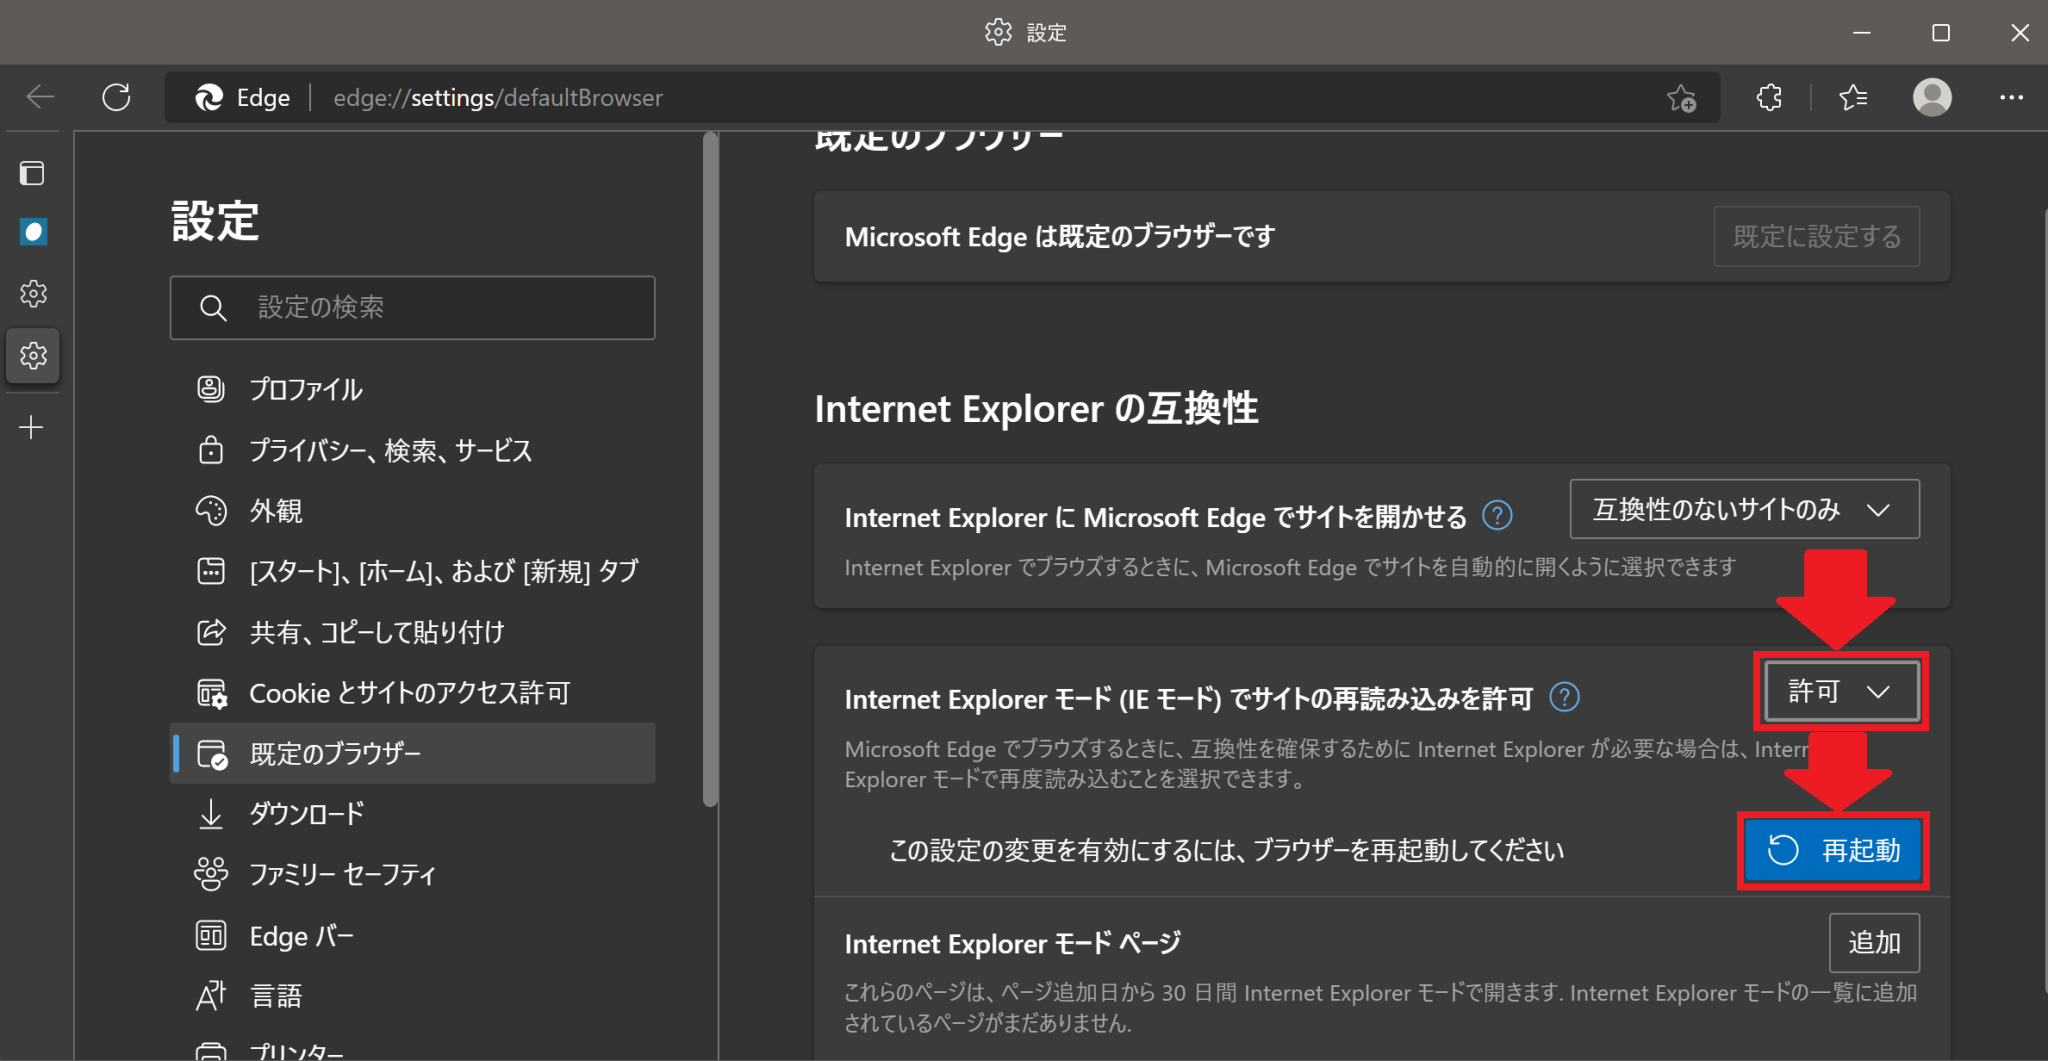Image resolution: width=2048 pixels, height=1061 pixels.
Task: Reload the settings page
Action: pos(115,97)
